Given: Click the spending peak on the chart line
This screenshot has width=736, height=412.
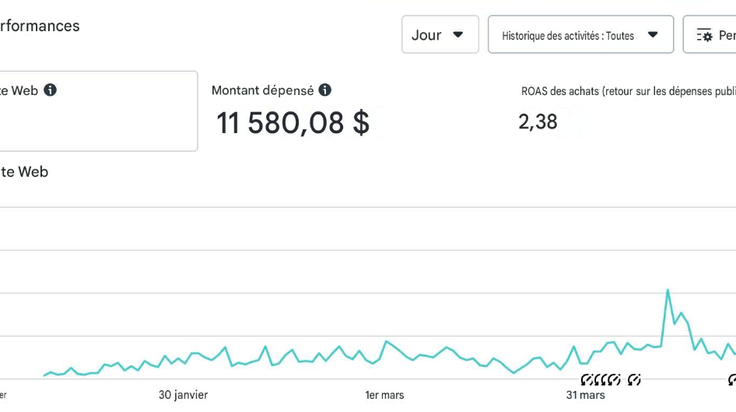Looking at the screenshot, I should click(667, 290).
